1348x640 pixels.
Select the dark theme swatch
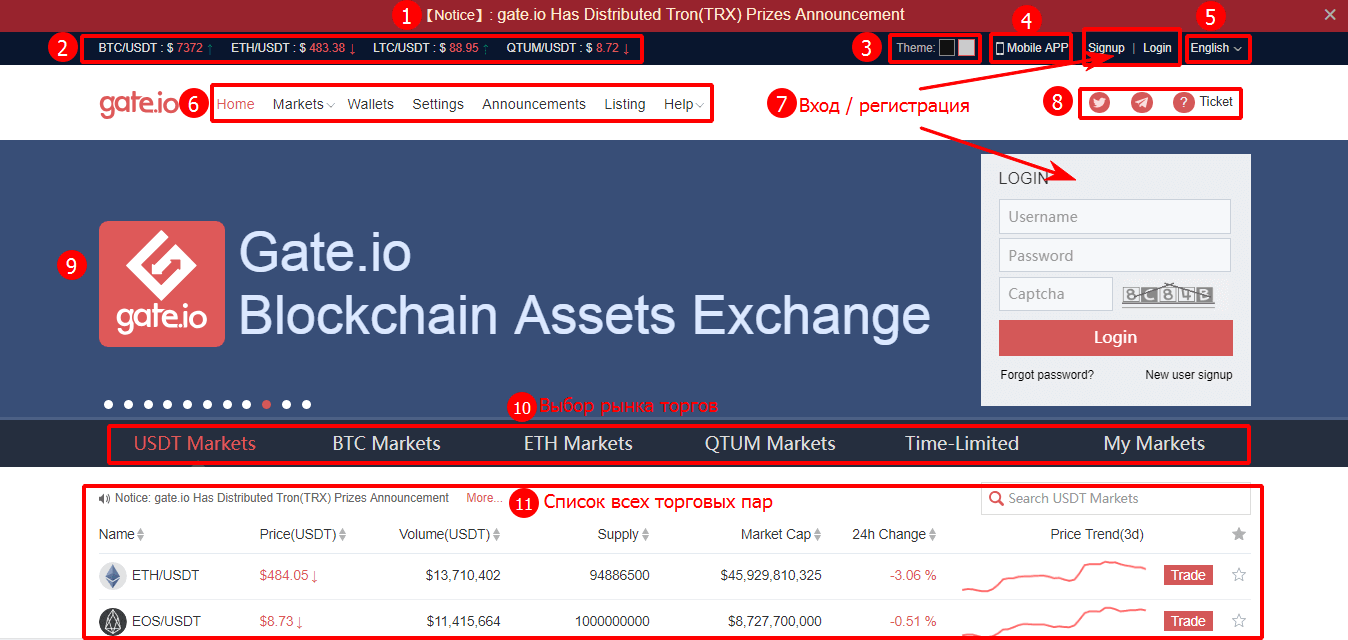tap(947, 47)
